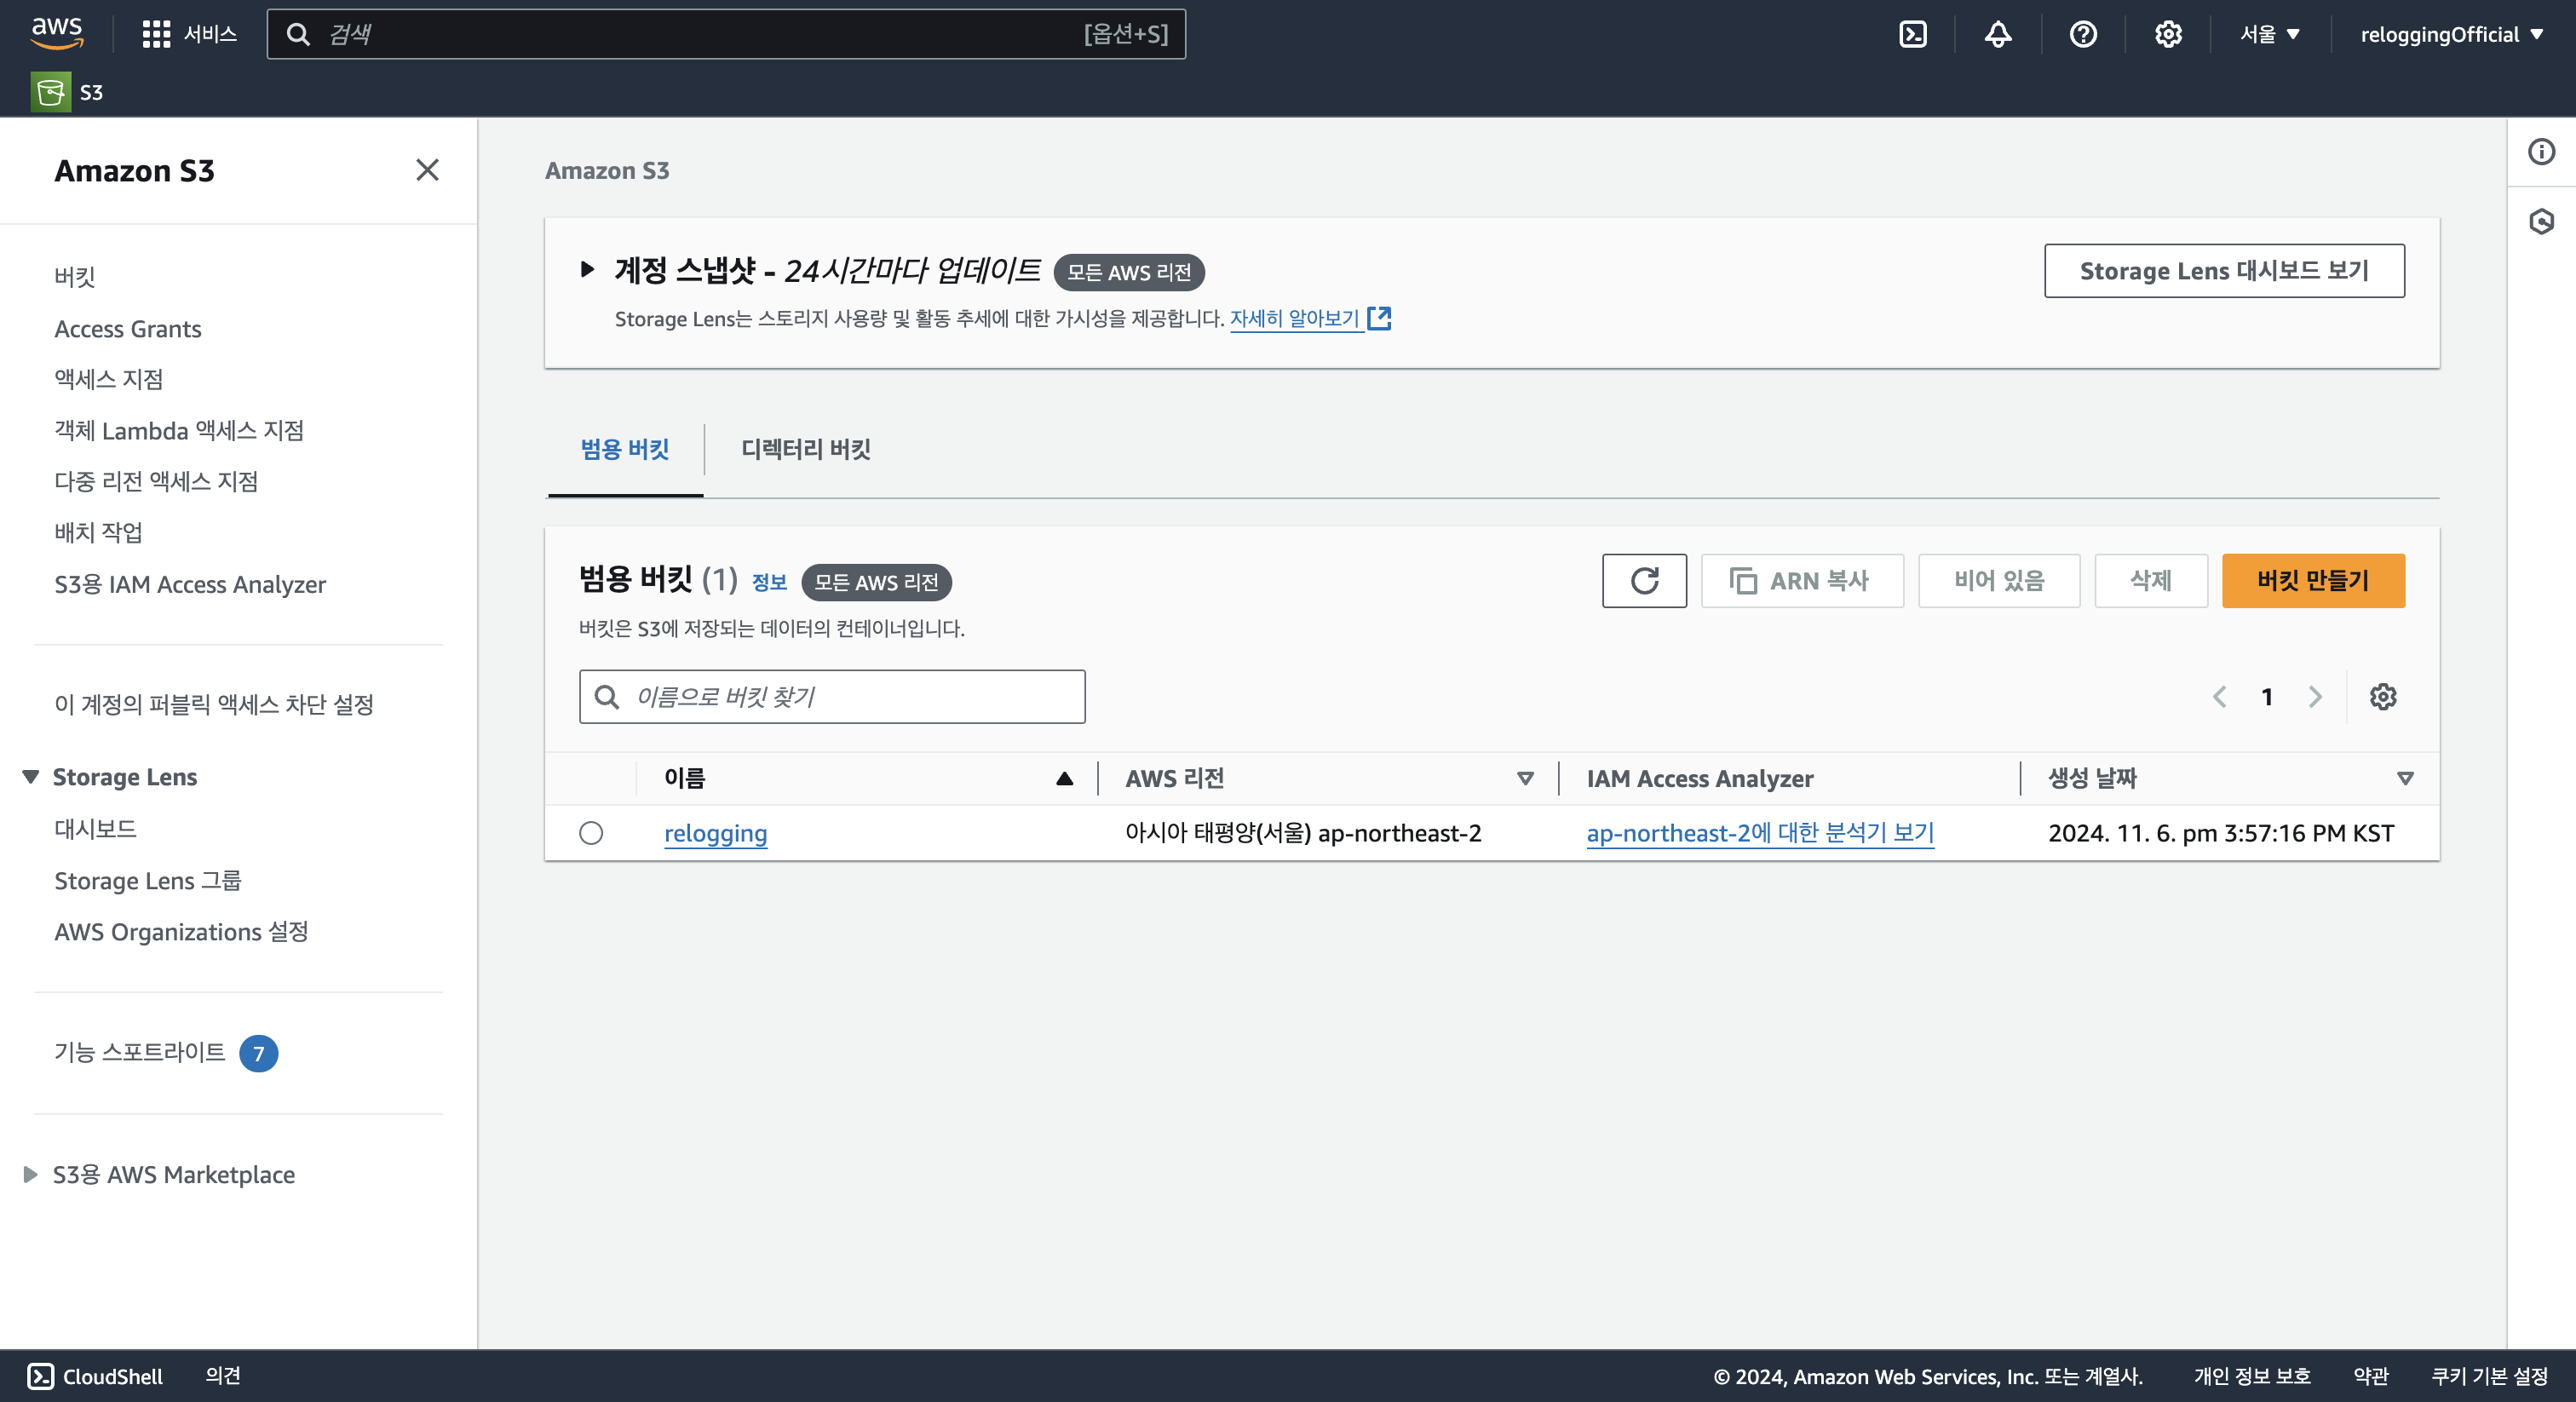Open bucket table preferences gear
This screenshot has height=1402, width=2576.
click(2382, 697)
